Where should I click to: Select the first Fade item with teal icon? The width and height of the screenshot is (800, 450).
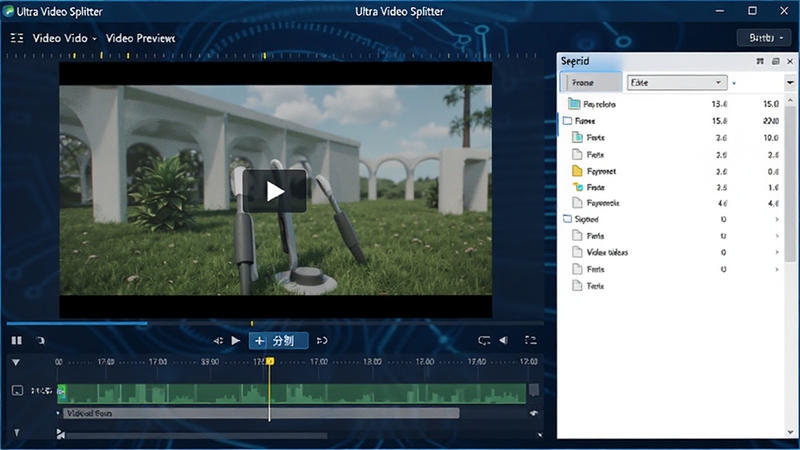coord(673,137)
